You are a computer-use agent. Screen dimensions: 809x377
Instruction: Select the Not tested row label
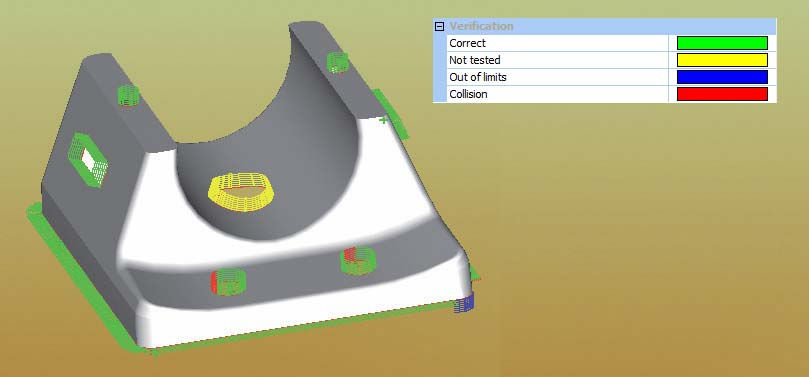[x=475, y=60]
